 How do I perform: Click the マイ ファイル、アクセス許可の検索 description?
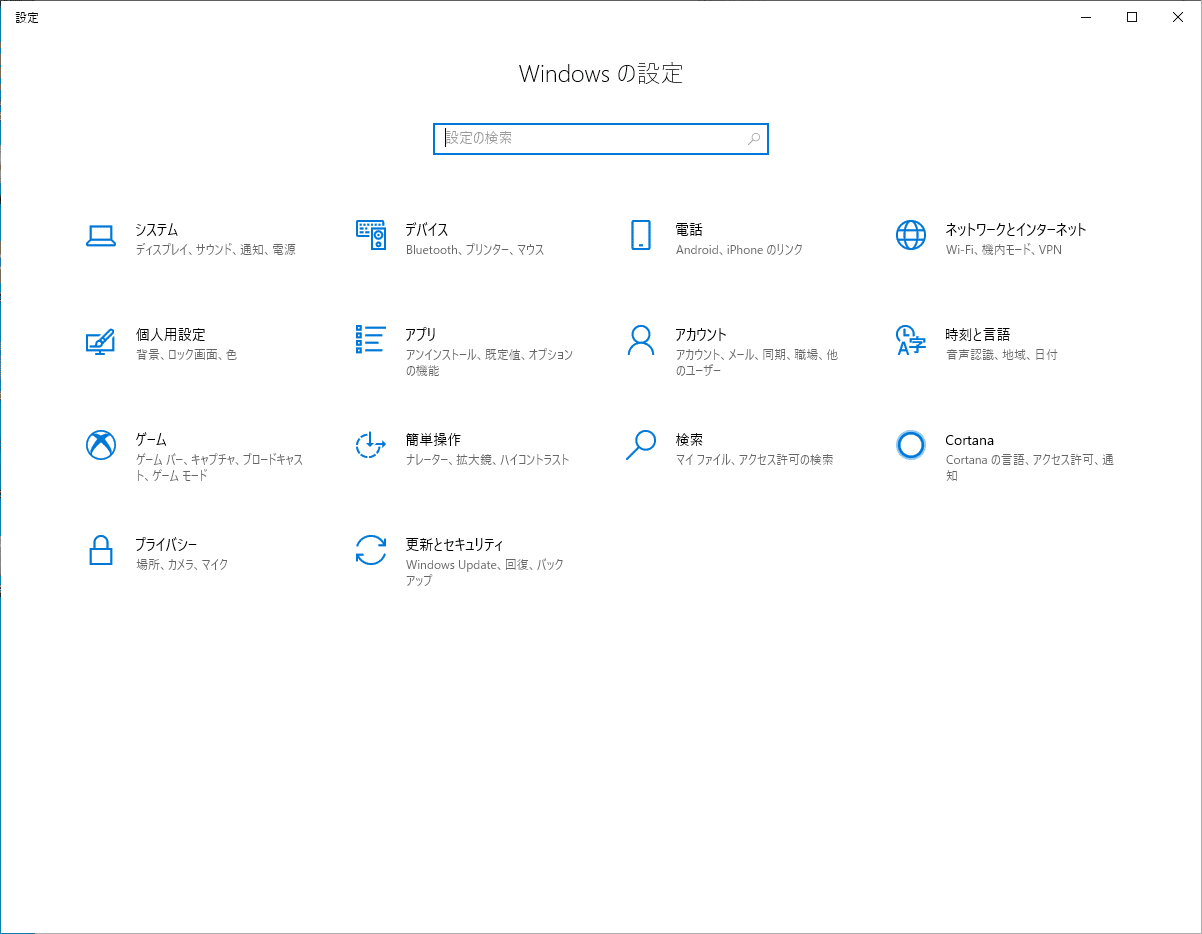tap(754, 460)
